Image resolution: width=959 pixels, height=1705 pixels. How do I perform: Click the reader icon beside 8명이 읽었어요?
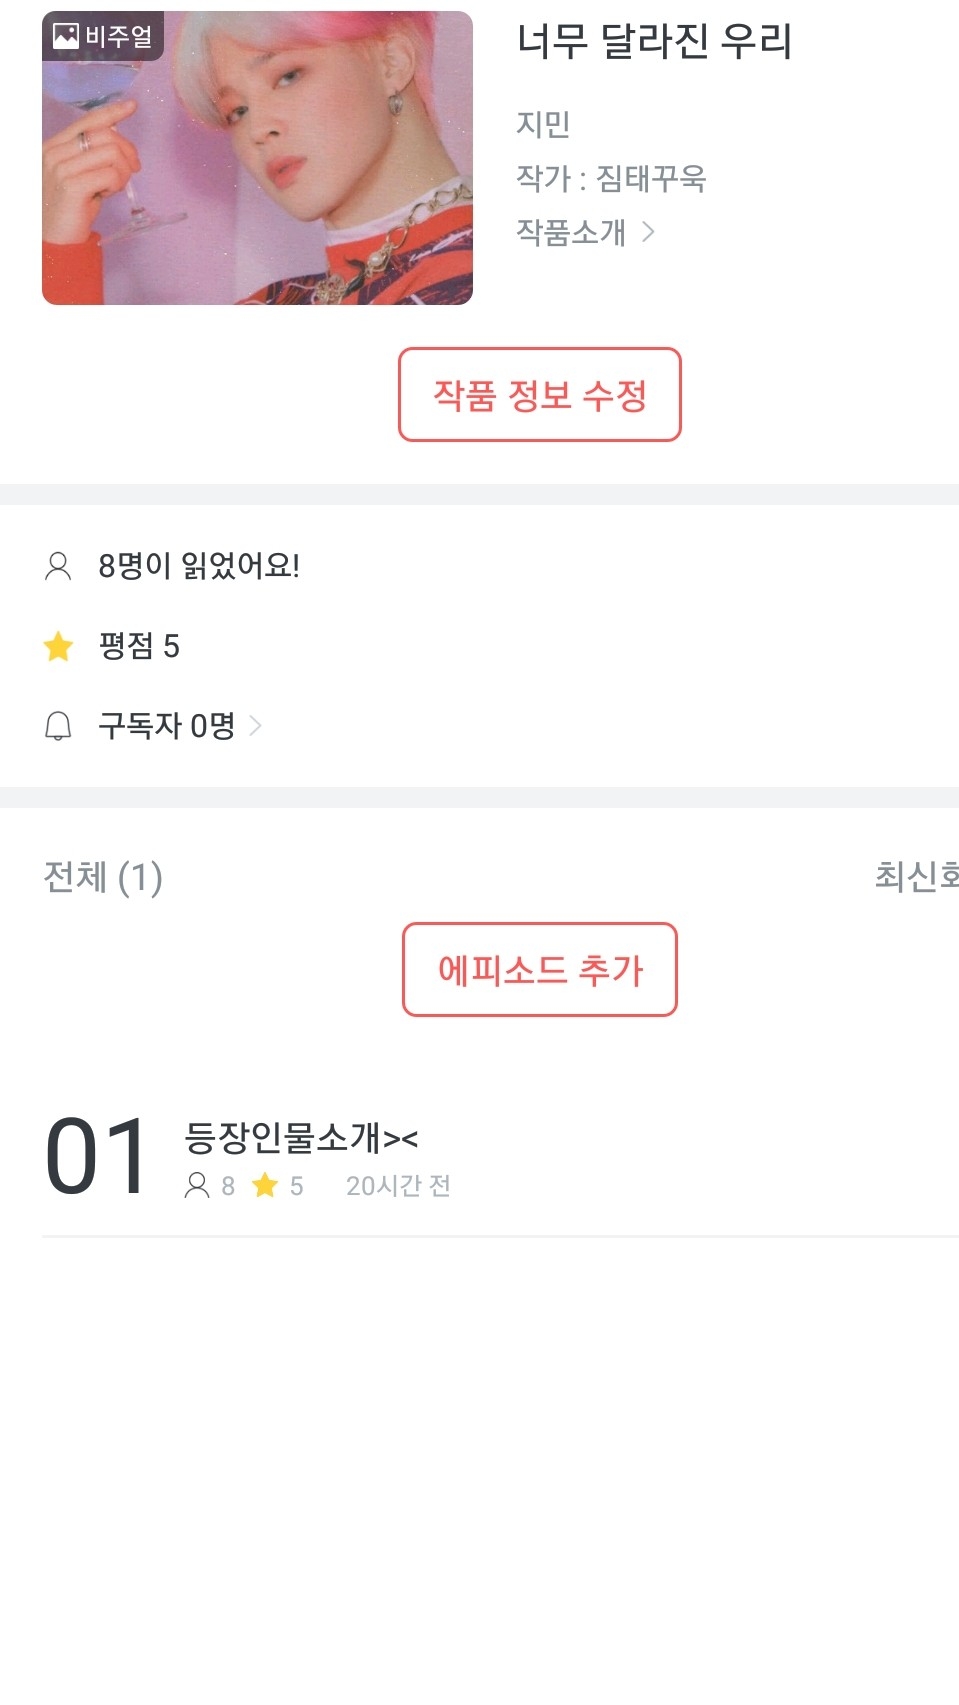[x=58, y=566]
